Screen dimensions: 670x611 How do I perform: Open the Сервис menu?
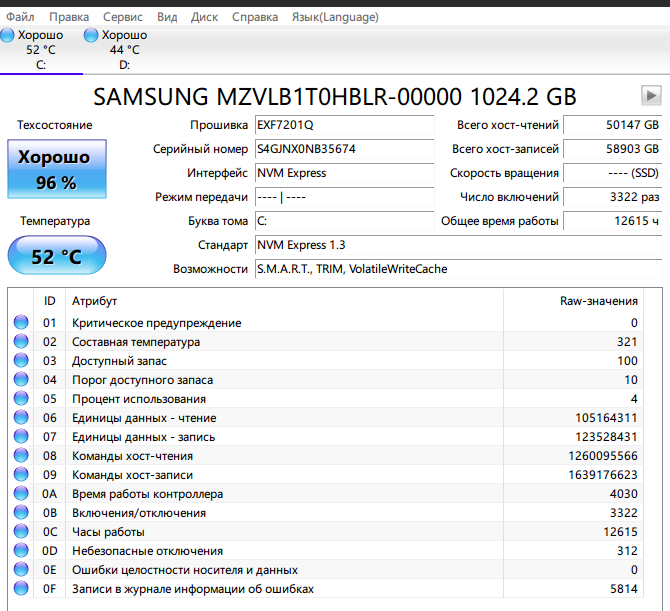[x=123, y=17]
